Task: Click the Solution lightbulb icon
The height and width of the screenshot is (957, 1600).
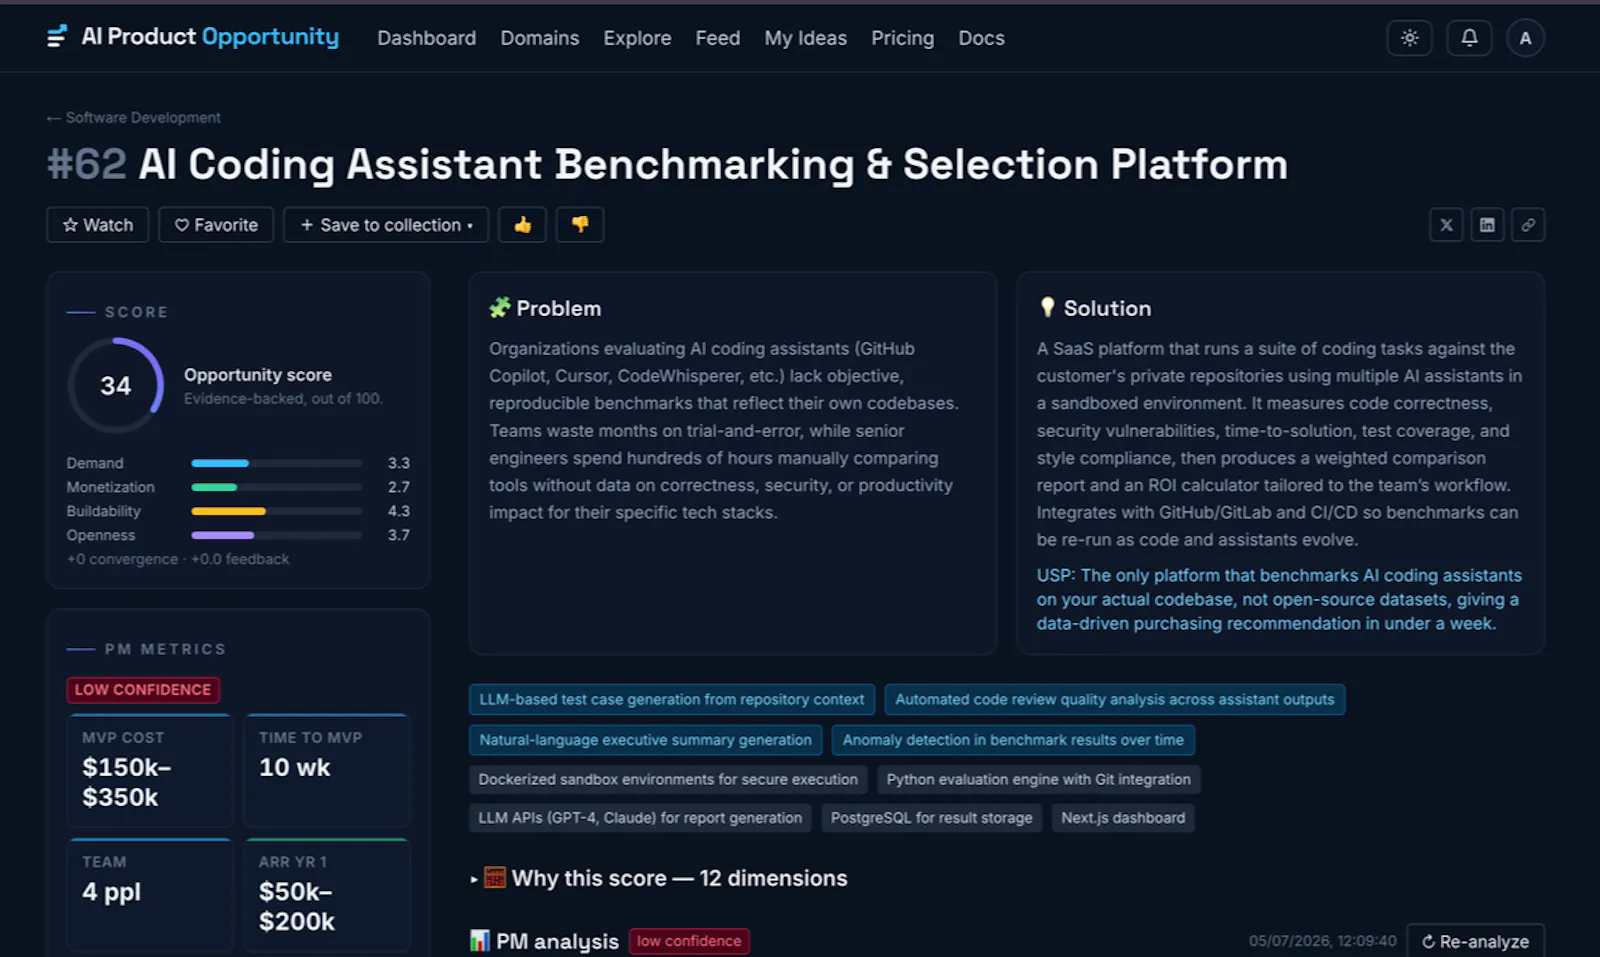Action: tap(1047, 307)
